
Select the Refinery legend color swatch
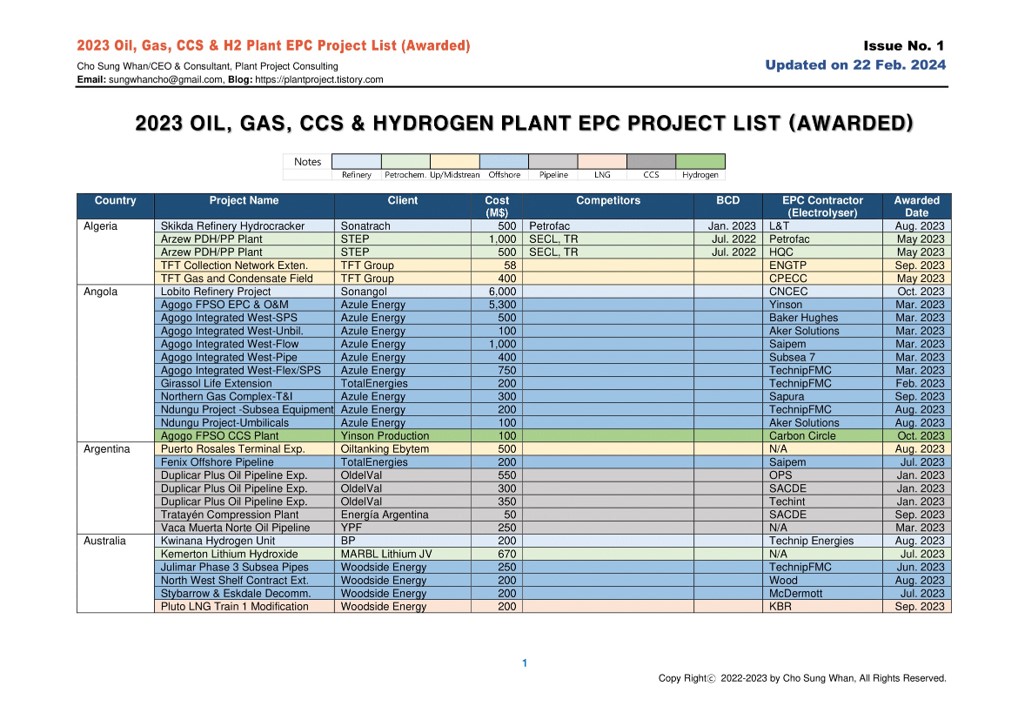356,162
